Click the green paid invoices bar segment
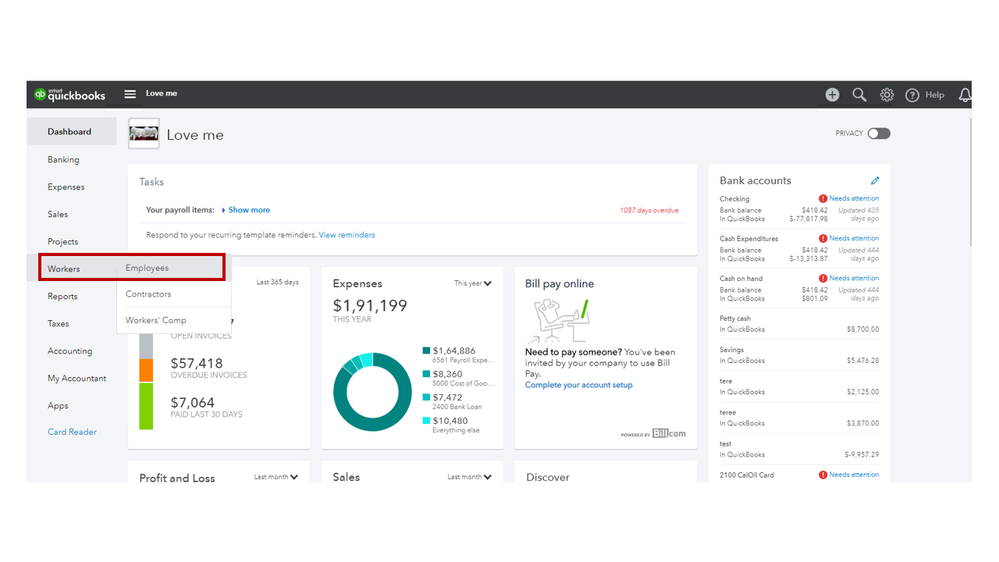 pyautogui.click(x=146, y=406)
